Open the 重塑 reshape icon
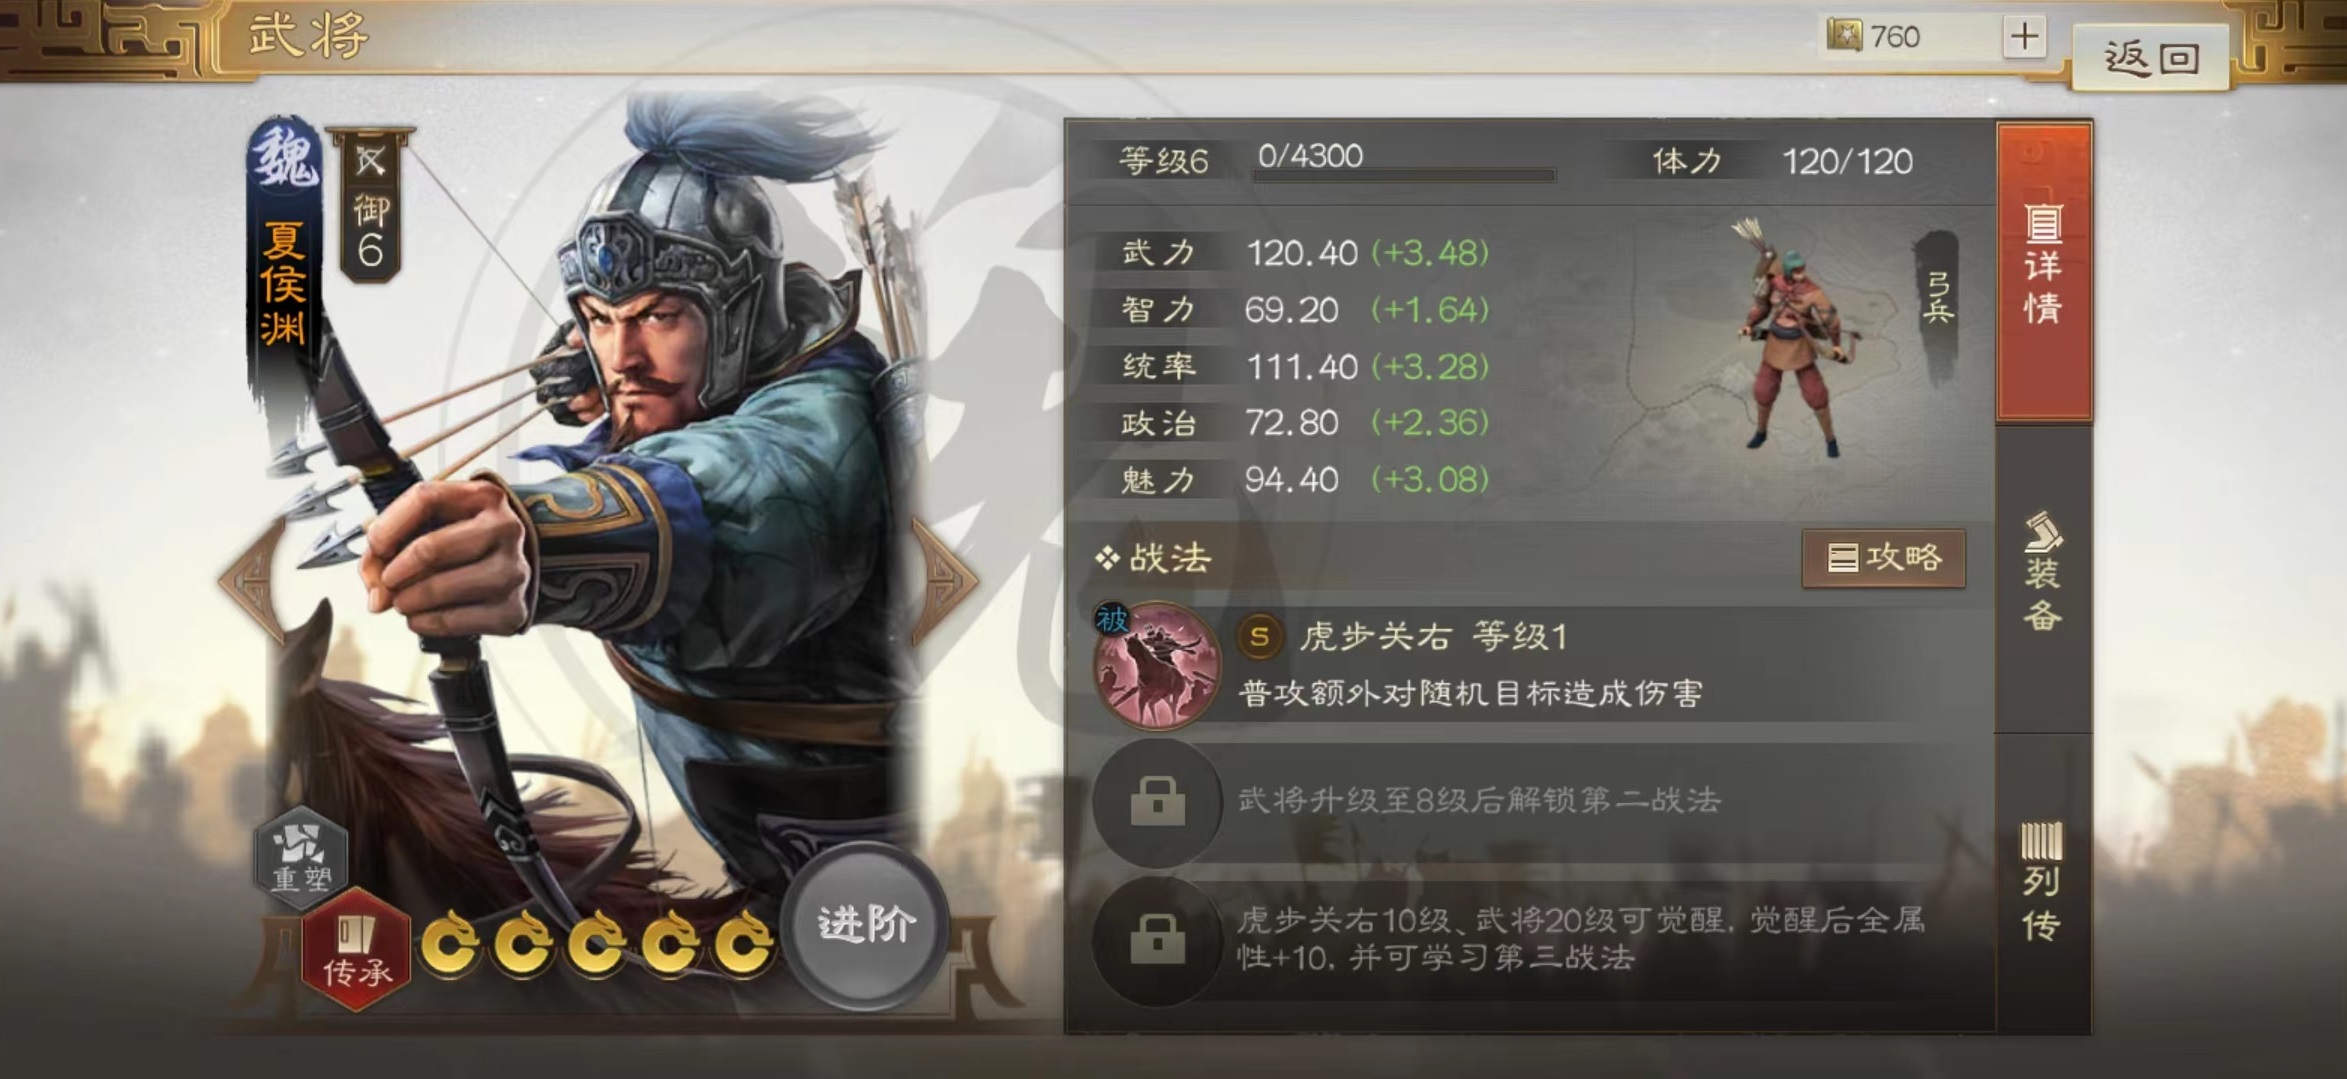This screenshot has width=2347, height=1079. [x=301, y=856]
